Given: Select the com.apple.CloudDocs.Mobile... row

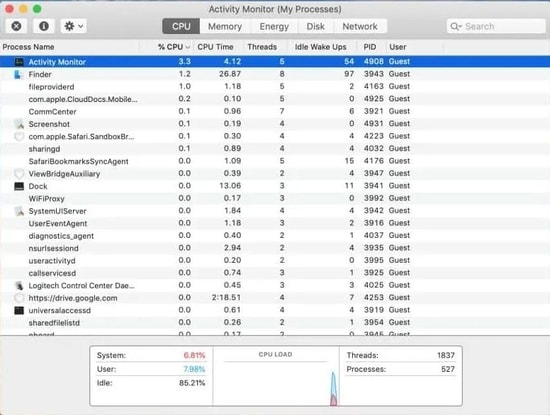Looking at the screenshot, I should (275, 99).
